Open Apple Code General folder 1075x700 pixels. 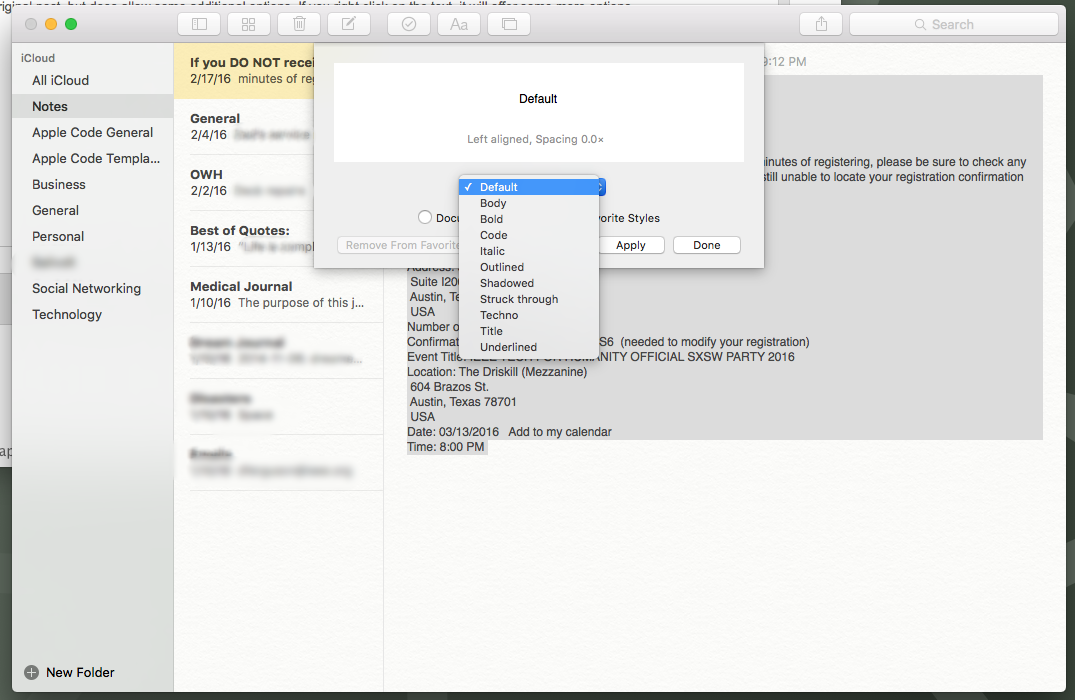[93, 132]
